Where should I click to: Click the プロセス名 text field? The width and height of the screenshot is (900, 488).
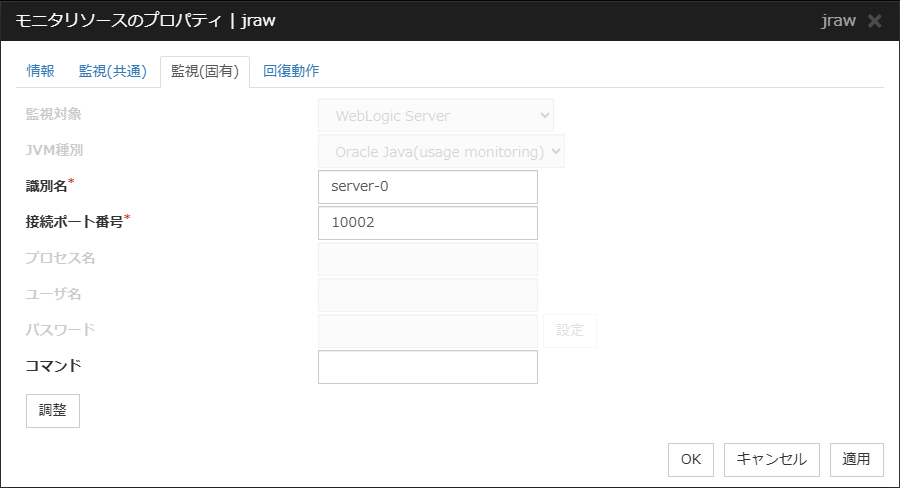pyautogui.click(x=427, y=259)
